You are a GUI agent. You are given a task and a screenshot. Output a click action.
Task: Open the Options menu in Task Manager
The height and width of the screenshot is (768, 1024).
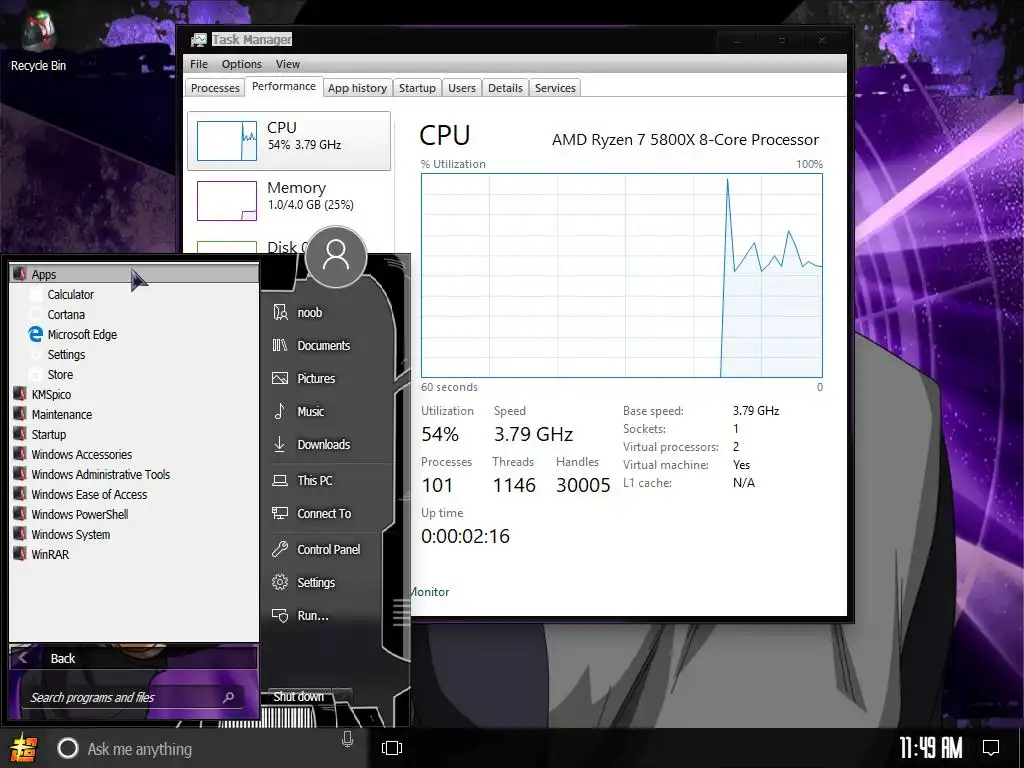242,64
